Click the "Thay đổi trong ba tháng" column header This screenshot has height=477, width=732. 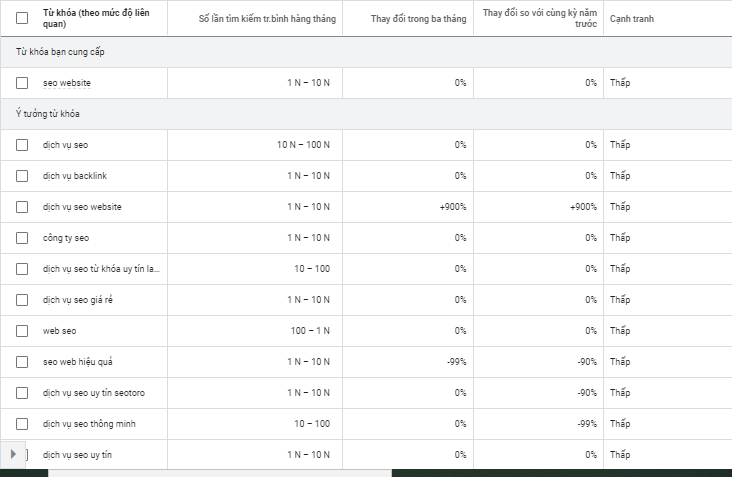pyautogui.click(x=418, y=18)
